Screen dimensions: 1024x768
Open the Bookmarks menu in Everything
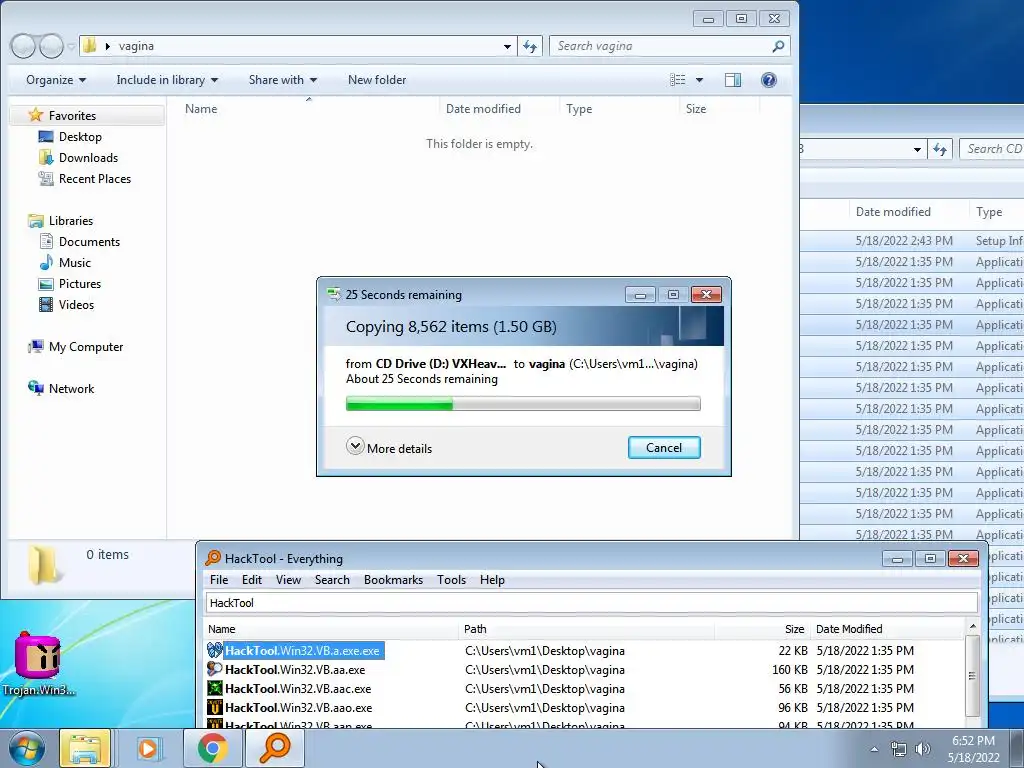point(393,580)
